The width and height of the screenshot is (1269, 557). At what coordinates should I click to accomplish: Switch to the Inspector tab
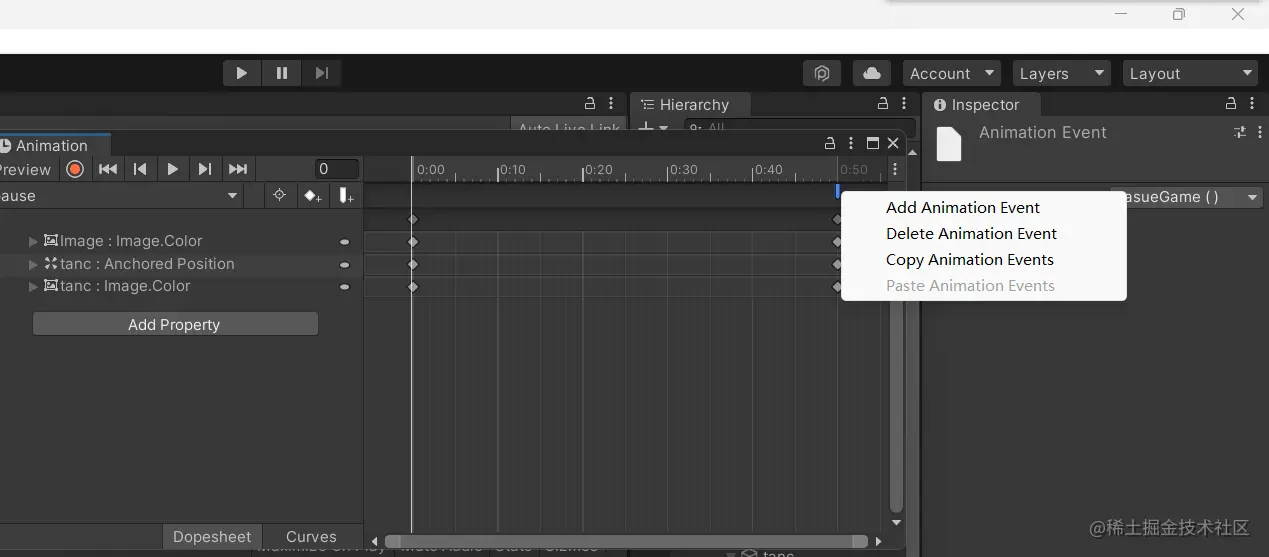982,105
